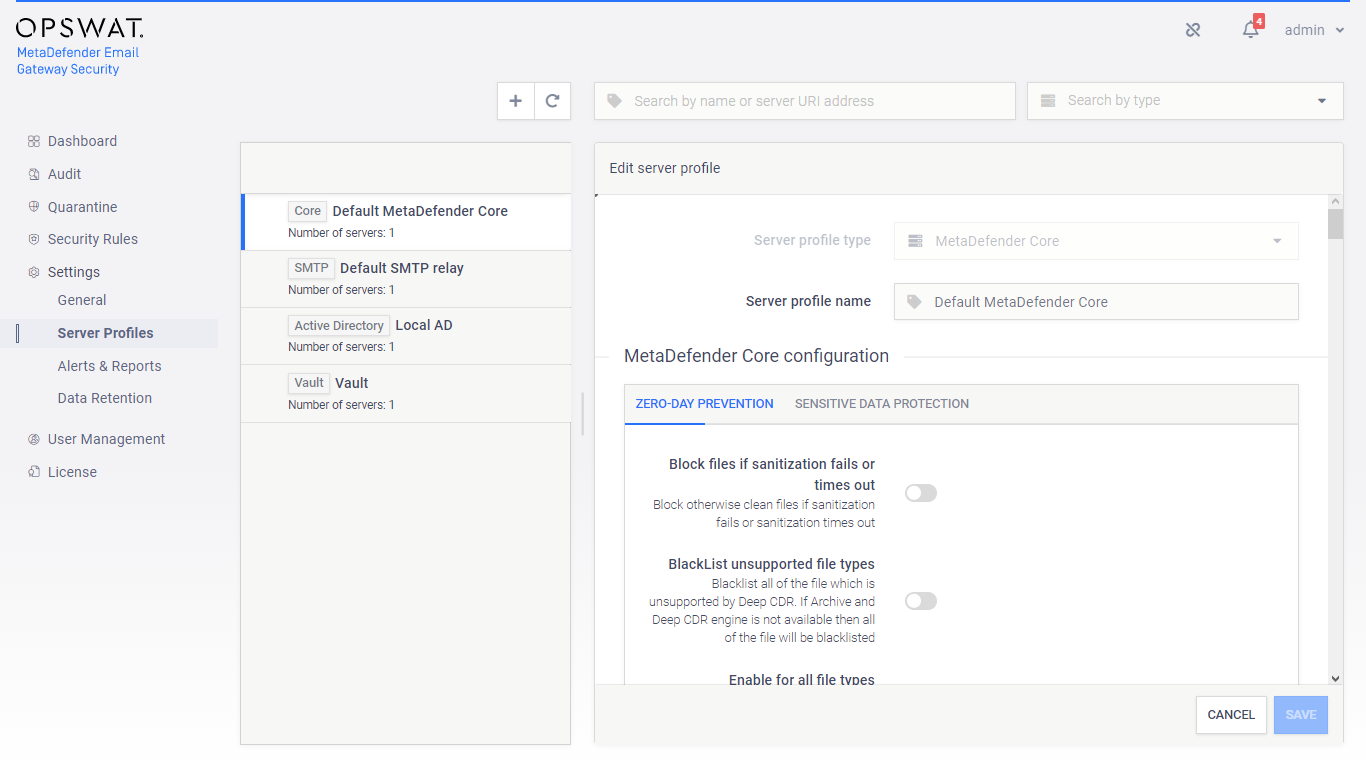Click the User Management icon
Viewport: 1366px width, 768px height.
tap(34, 439)
